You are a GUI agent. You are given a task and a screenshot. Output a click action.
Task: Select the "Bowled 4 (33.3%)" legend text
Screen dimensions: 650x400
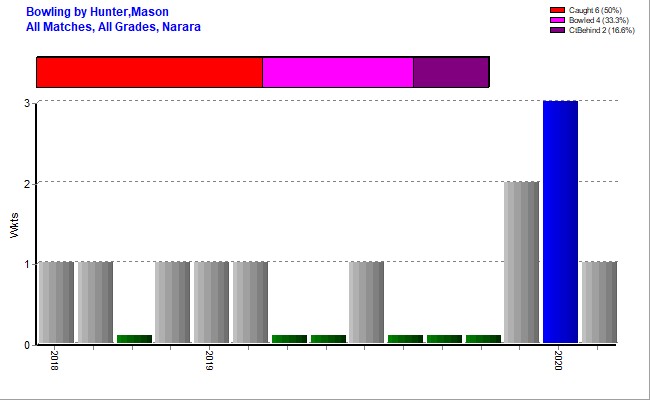click(599, 20)
